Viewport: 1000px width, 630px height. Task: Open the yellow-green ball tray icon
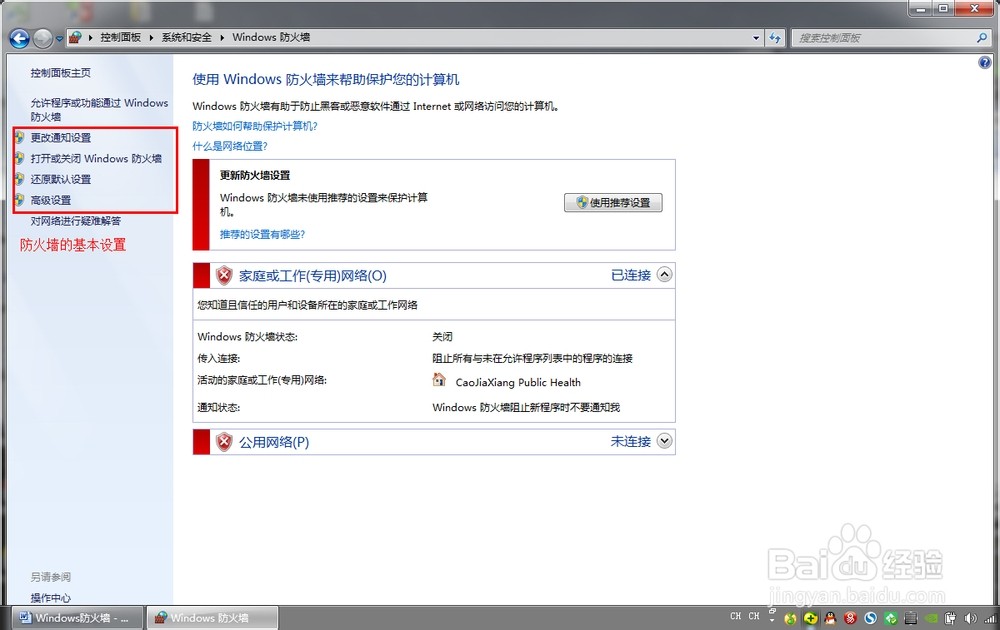coord(791,618)
